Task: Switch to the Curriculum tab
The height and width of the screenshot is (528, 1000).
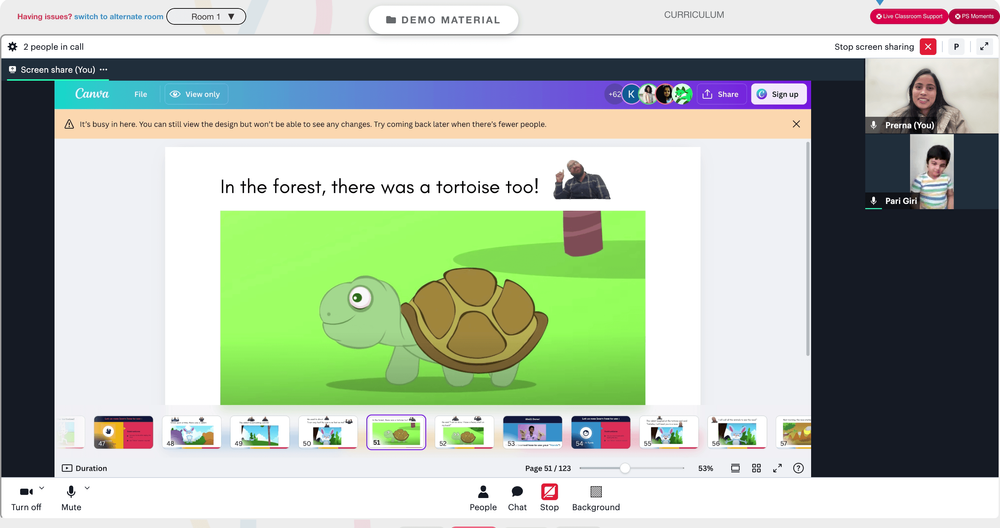Action: click(x=694, y=15)
